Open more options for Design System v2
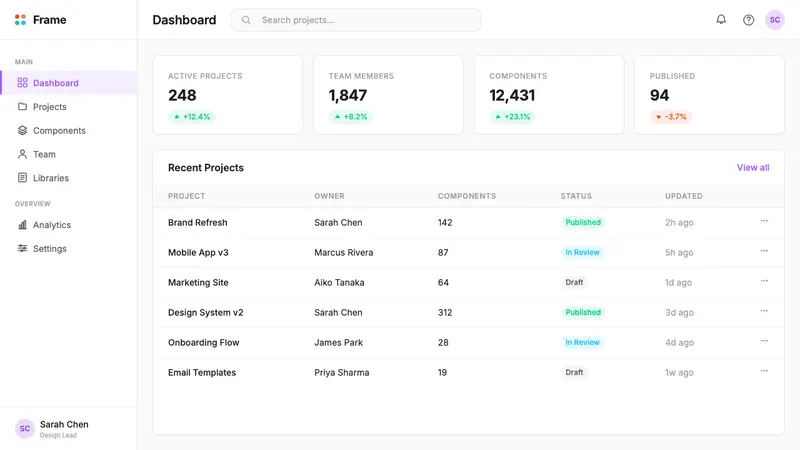This screenshot has width=800, height=450. pos(764,311)
